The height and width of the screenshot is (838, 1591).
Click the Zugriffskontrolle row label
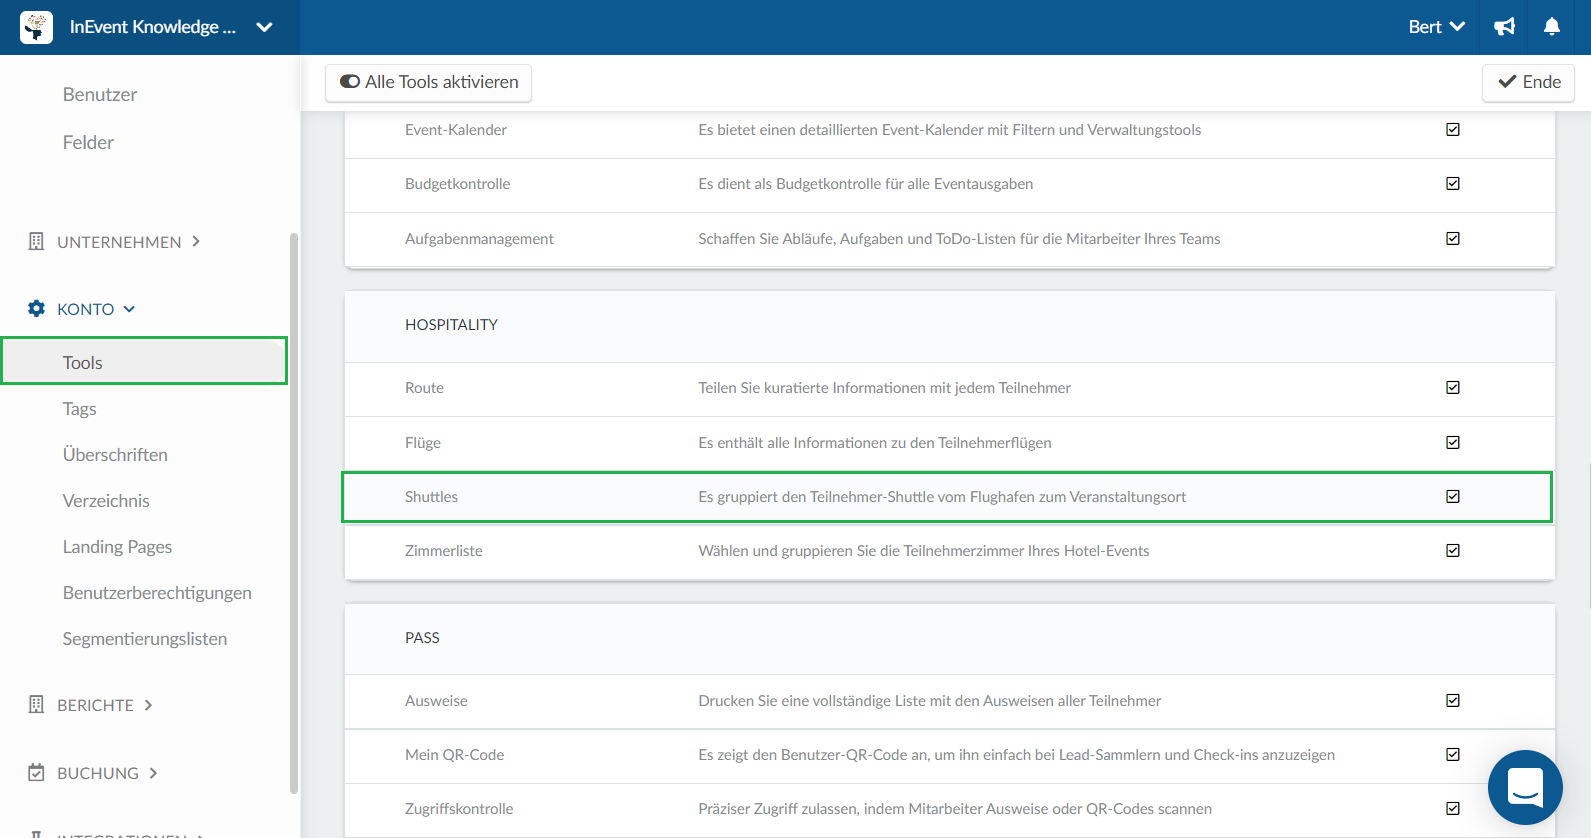click(459, 808)
